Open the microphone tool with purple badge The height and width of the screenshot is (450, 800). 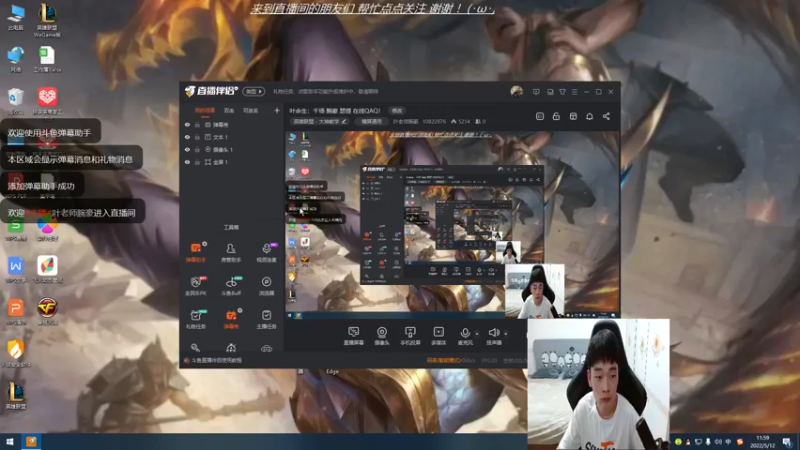tap(266, 252)
